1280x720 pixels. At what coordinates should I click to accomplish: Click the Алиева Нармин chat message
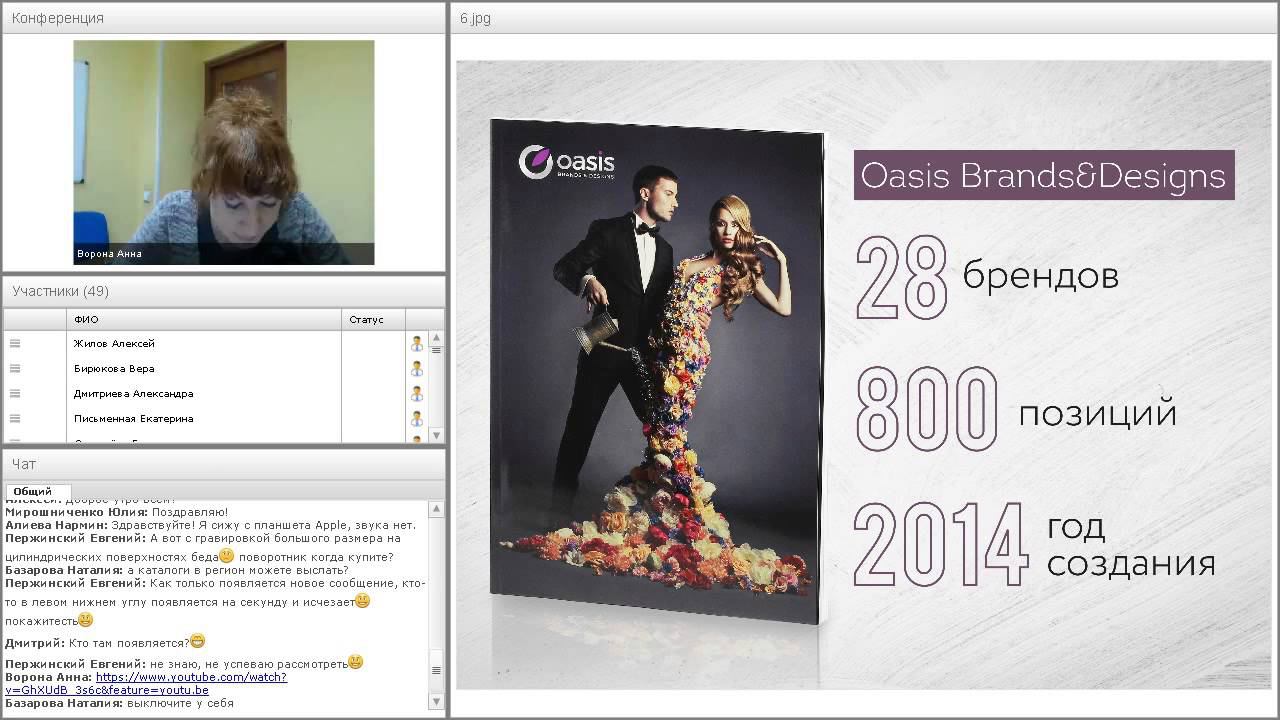tap(210, 525)
